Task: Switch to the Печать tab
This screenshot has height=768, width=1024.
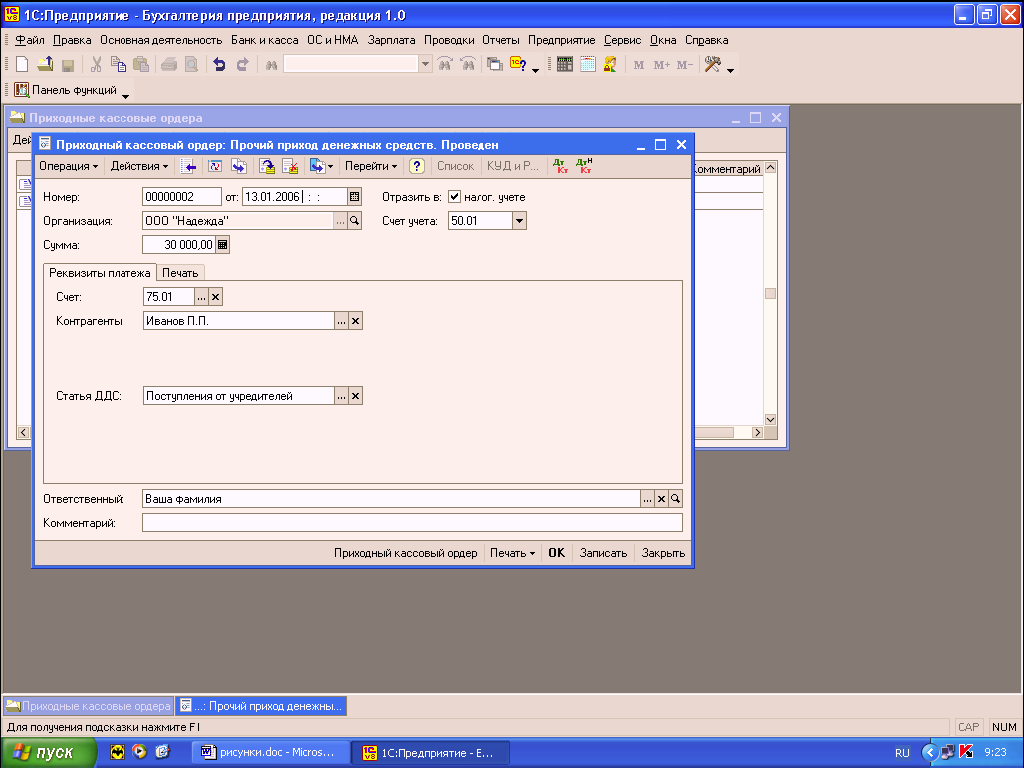Action: pyautogui.click(x=181, y=273)
